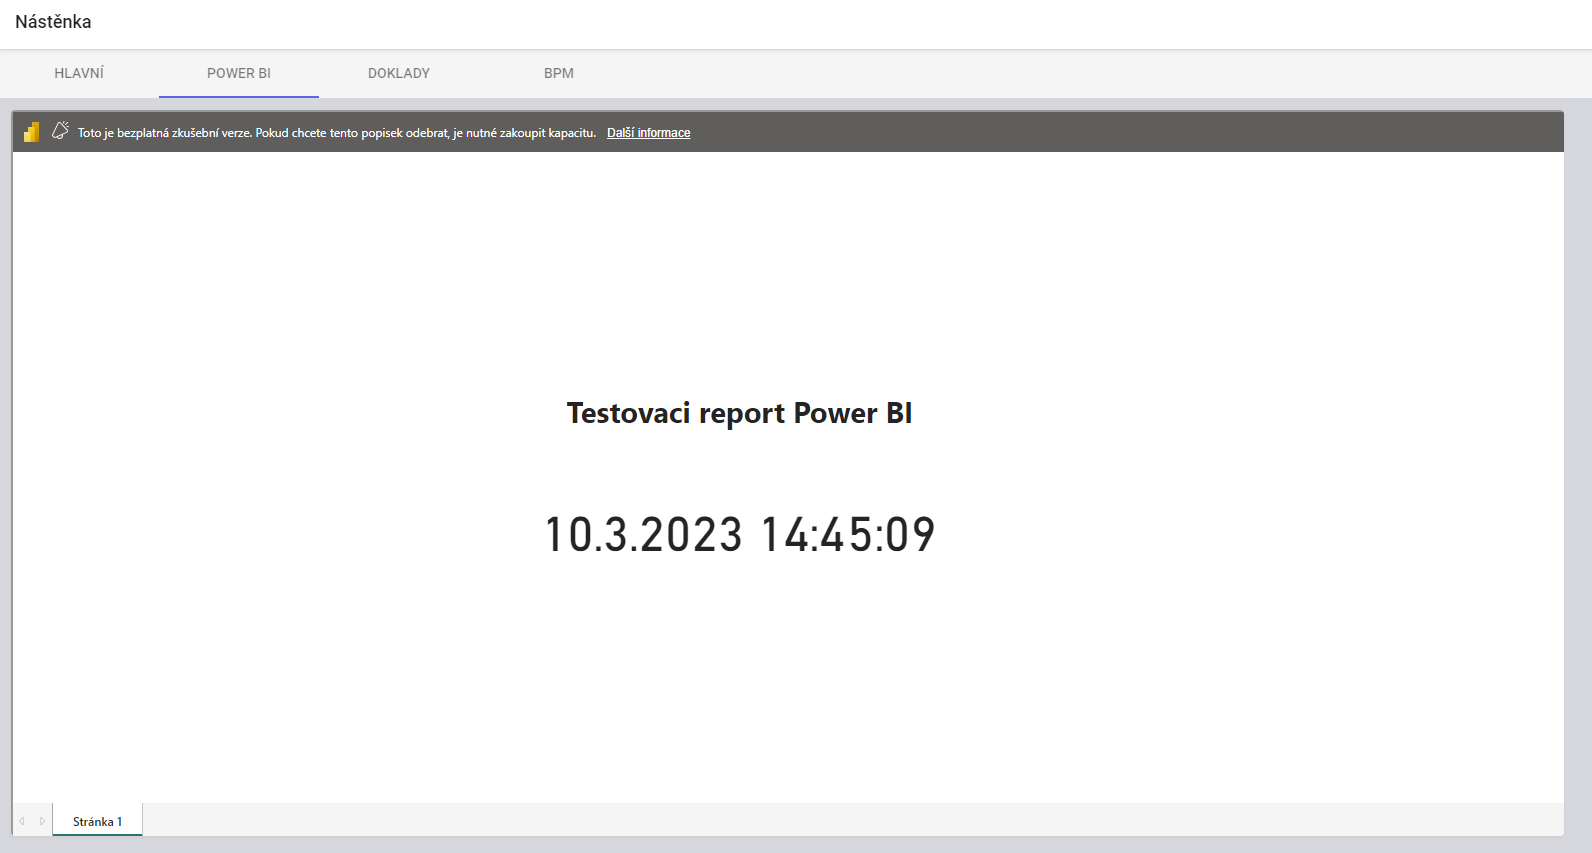The width and height of the screenshot is (1592, 853).
Task: Click the Další informace link
Action: (x=648, y=133)
